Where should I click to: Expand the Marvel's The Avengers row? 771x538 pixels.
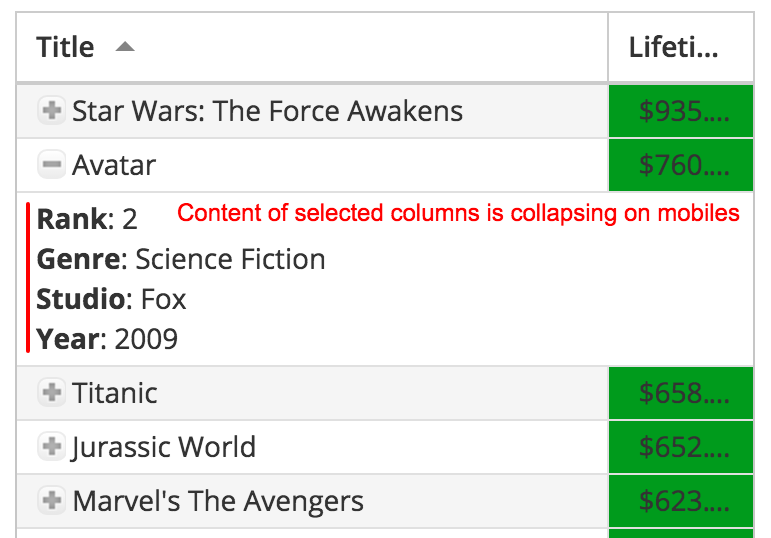point(52,501)
